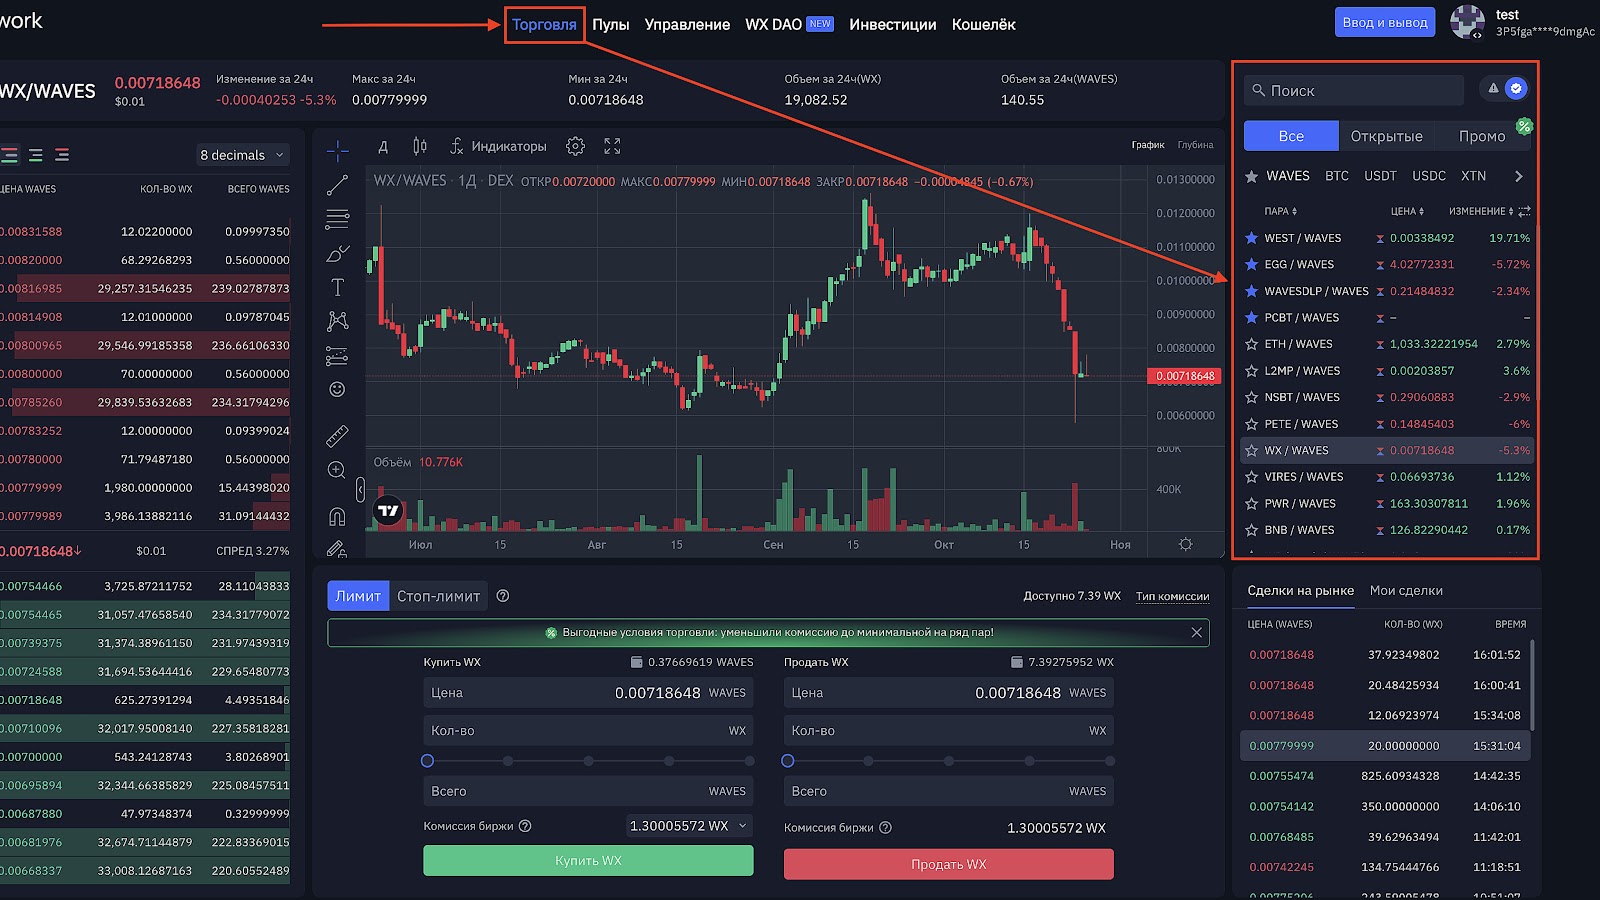This screenshot has width=1600, height=900.
Task: Open the Кошелёк wallet page
Action: [x=983, y=24]
